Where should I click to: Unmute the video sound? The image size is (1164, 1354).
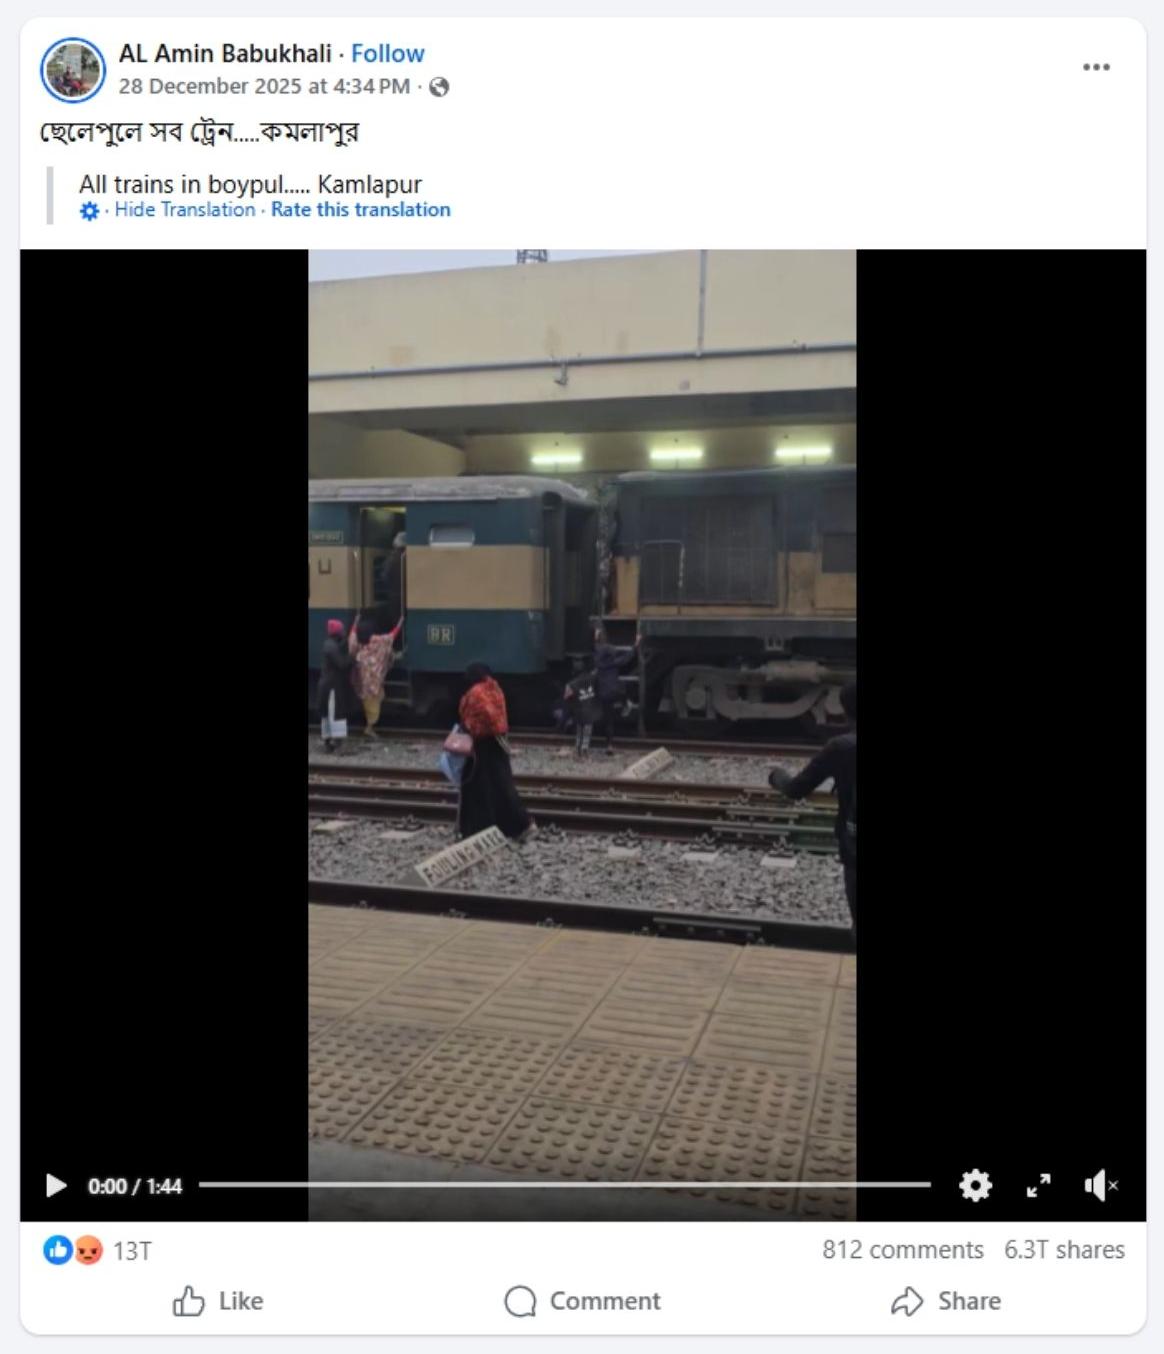point(1100,1186)
